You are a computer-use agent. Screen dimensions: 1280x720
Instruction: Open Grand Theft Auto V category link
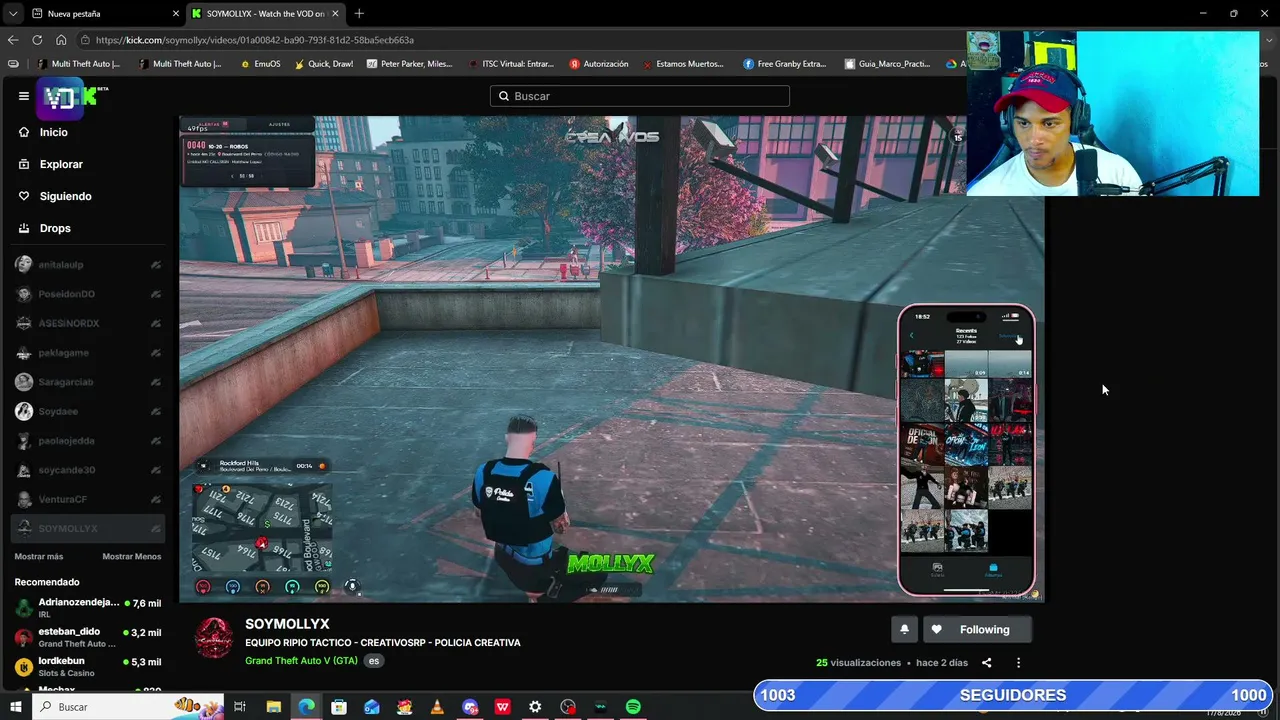(x=301, y=660)
